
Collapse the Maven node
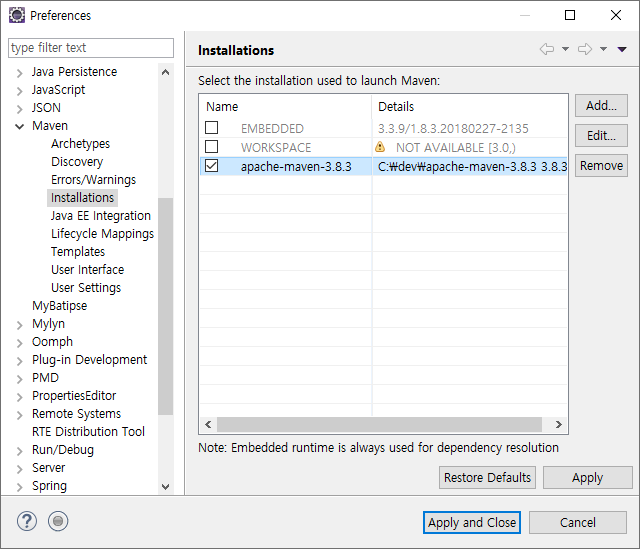coord(19,127)
